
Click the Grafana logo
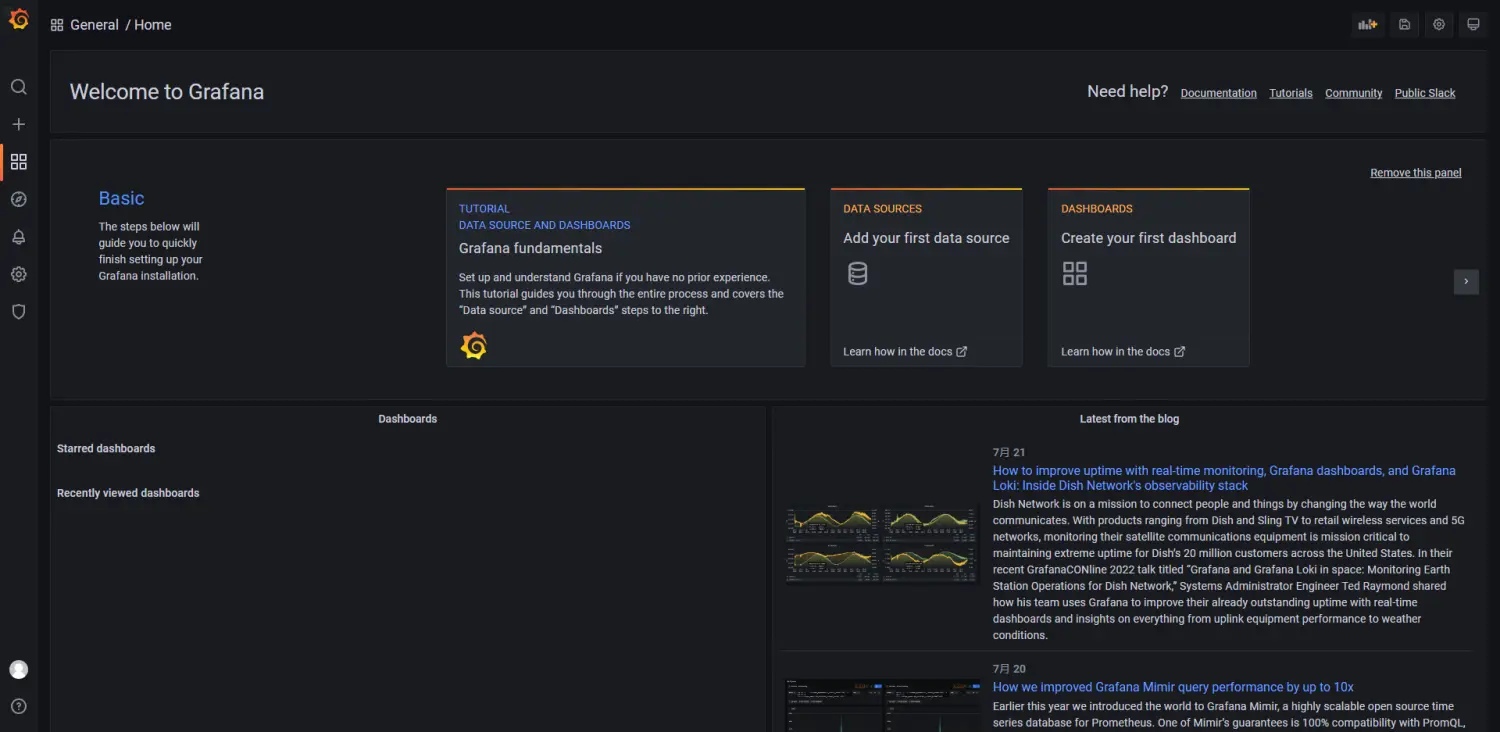[x=18, y=18]
